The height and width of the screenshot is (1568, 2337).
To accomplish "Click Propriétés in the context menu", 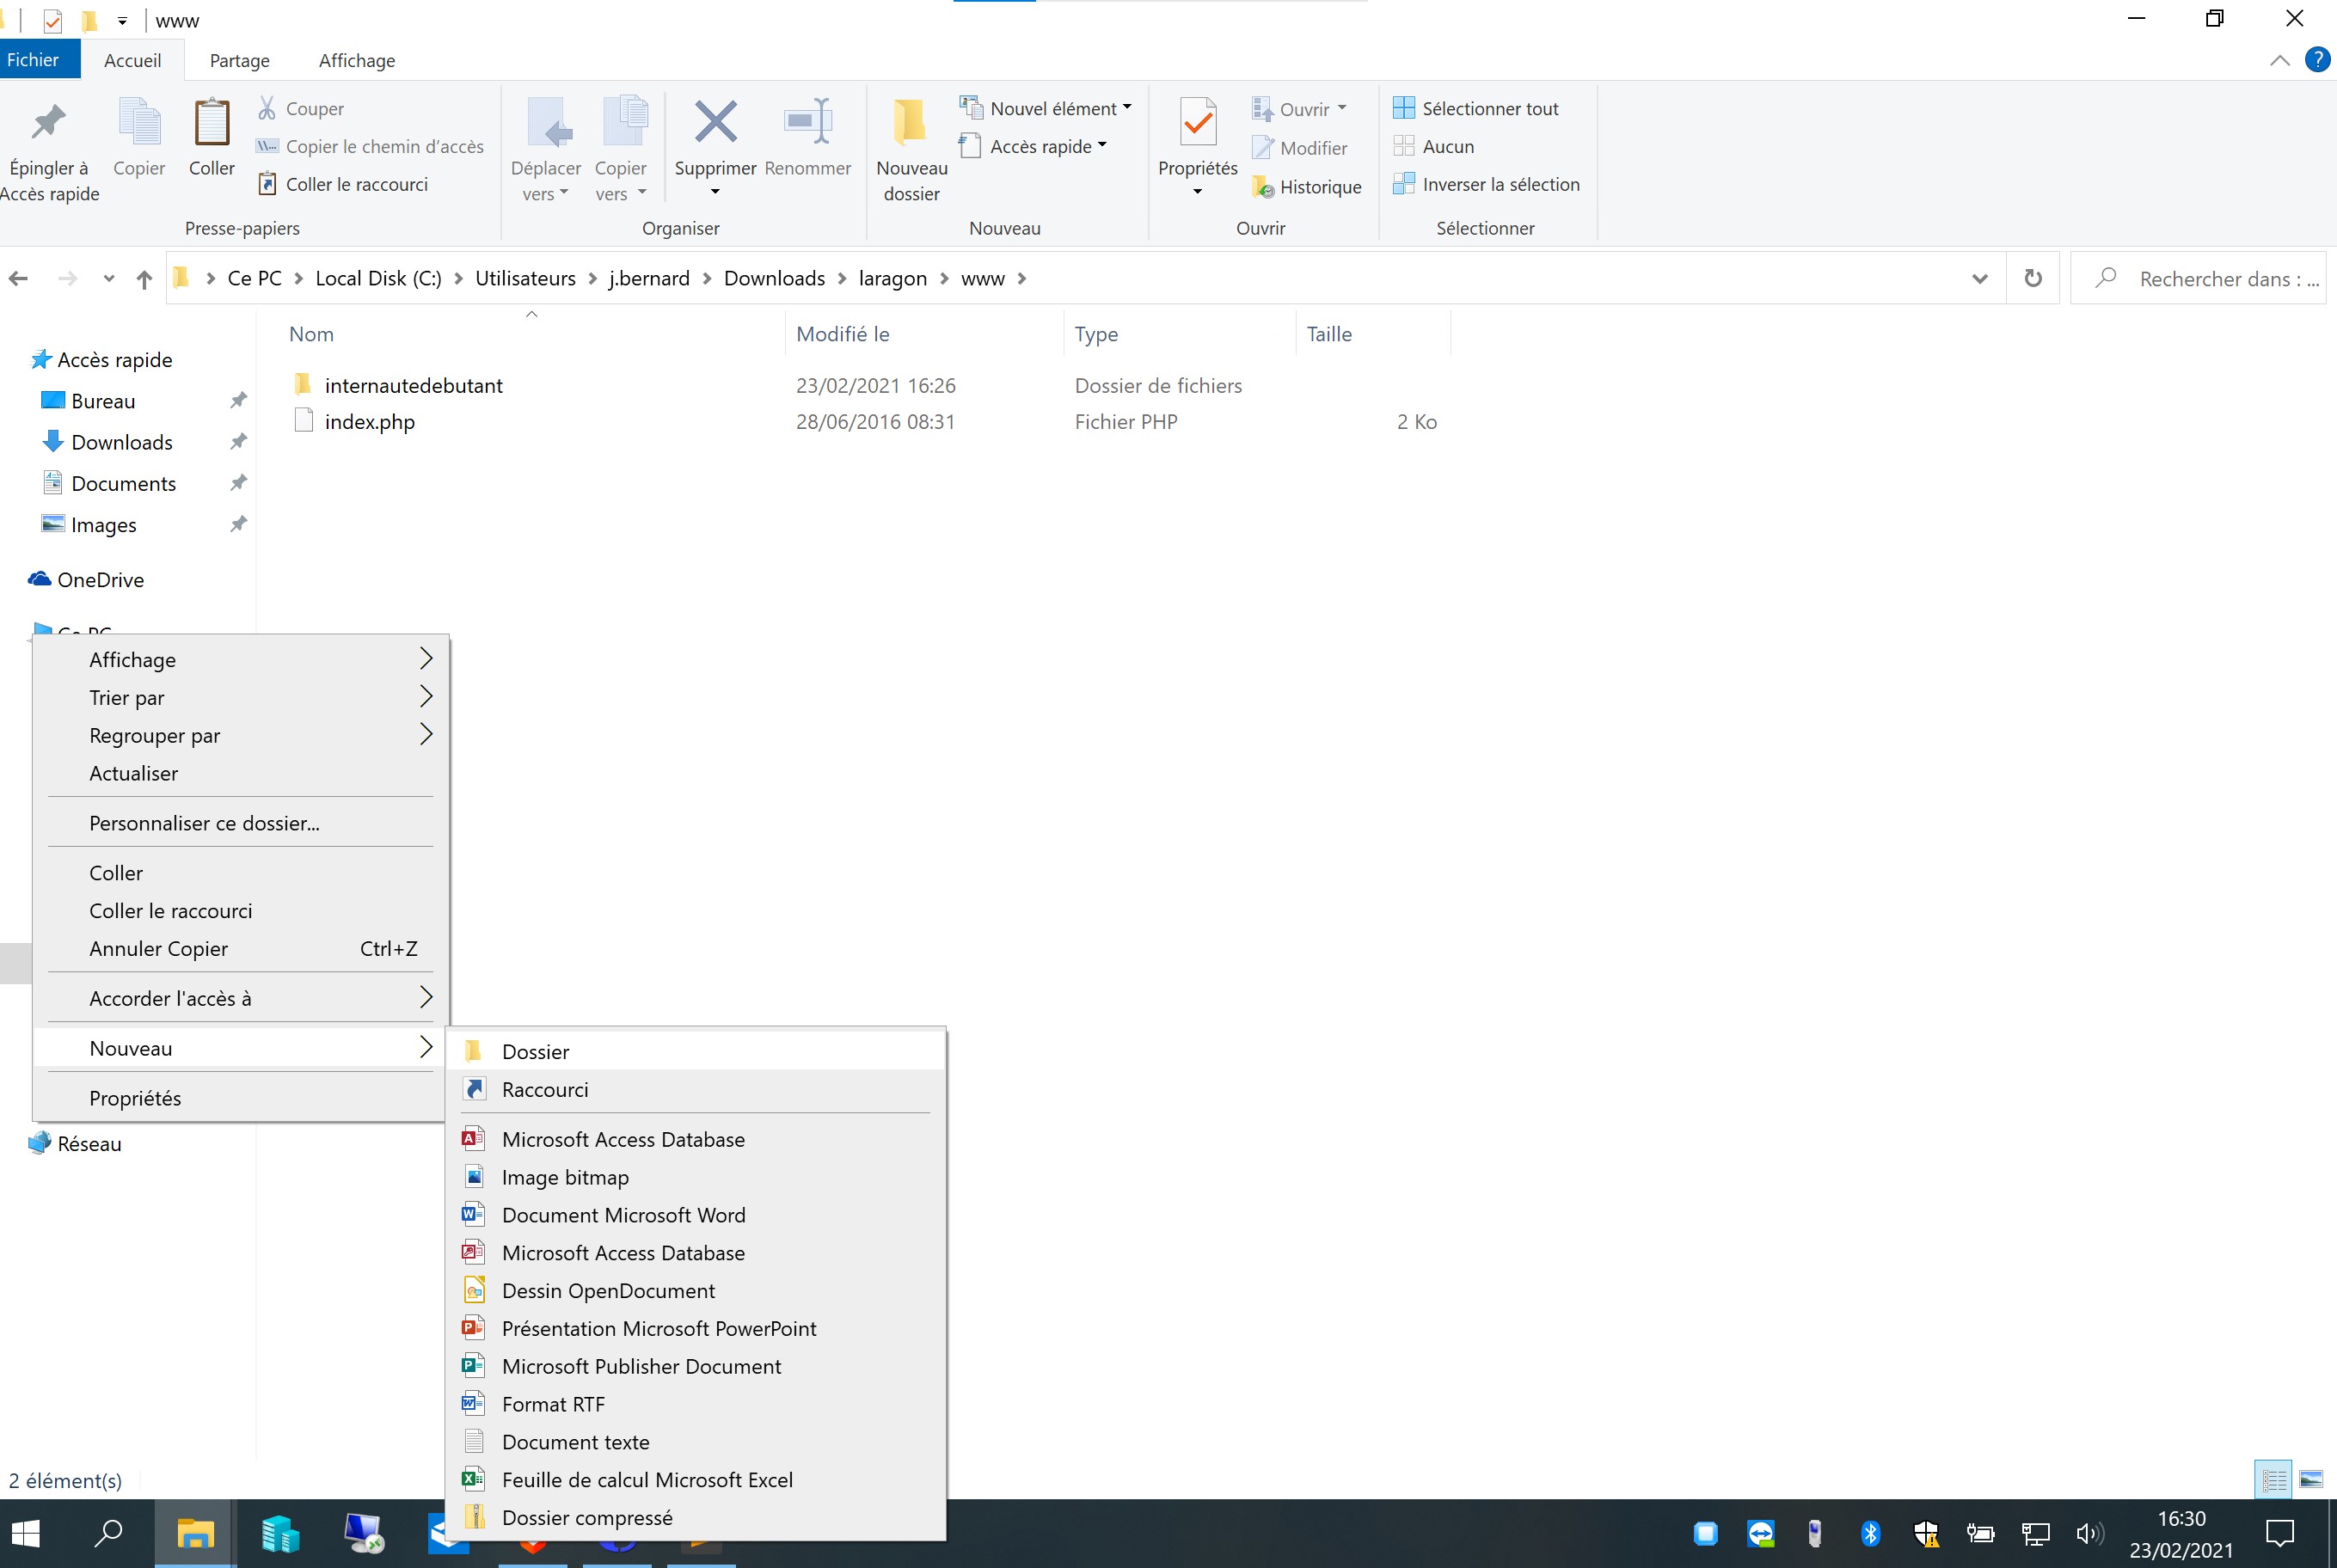I will click(x=241, y=1098).
